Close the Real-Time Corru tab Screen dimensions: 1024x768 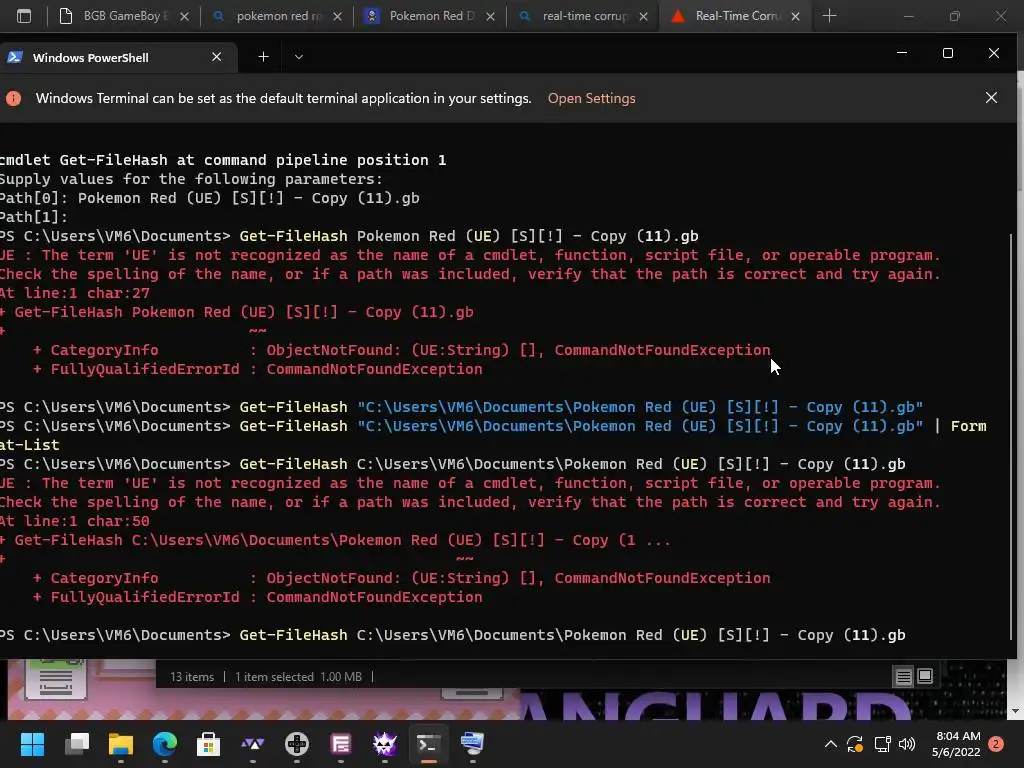click(x=795, y=16)
